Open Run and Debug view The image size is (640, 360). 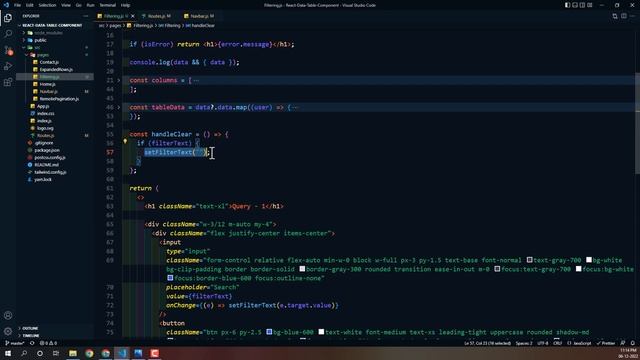(x=8, y=66)
